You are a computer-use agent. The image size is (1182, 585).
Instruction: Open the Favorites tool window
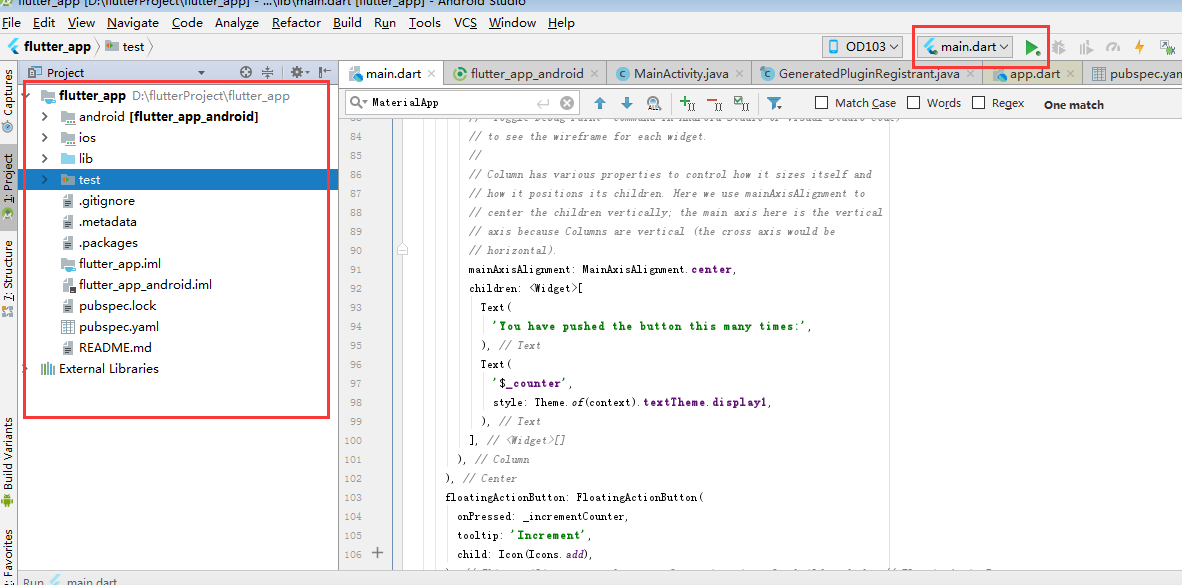point(8,556)
